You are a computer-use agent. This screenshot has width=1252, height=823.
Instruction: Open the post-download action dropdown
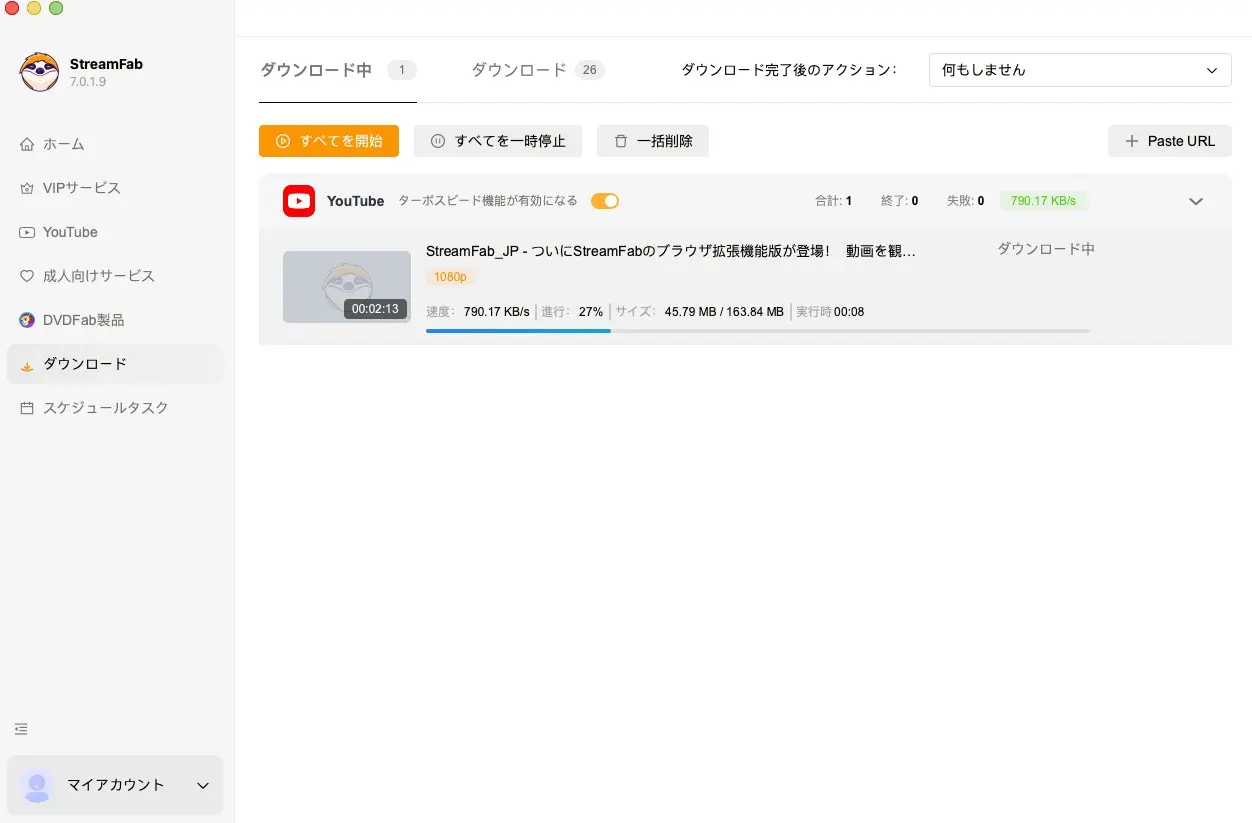[1080, 70]
